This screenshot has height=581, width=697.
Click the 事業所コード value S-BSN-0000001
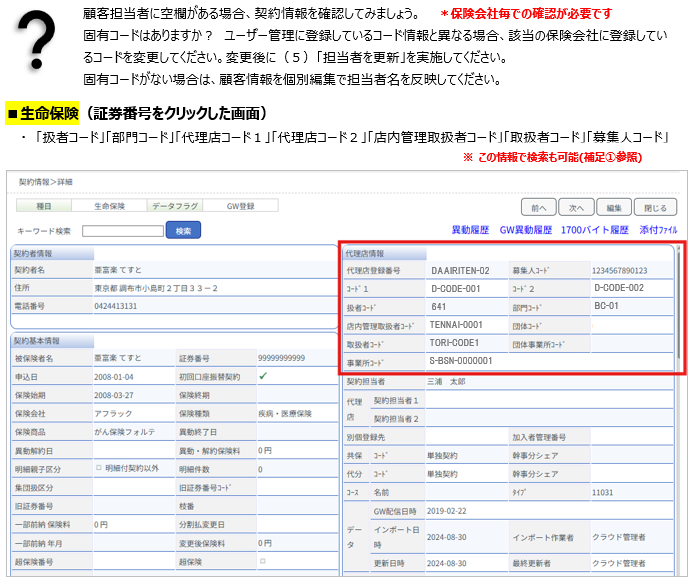(461, 361)
